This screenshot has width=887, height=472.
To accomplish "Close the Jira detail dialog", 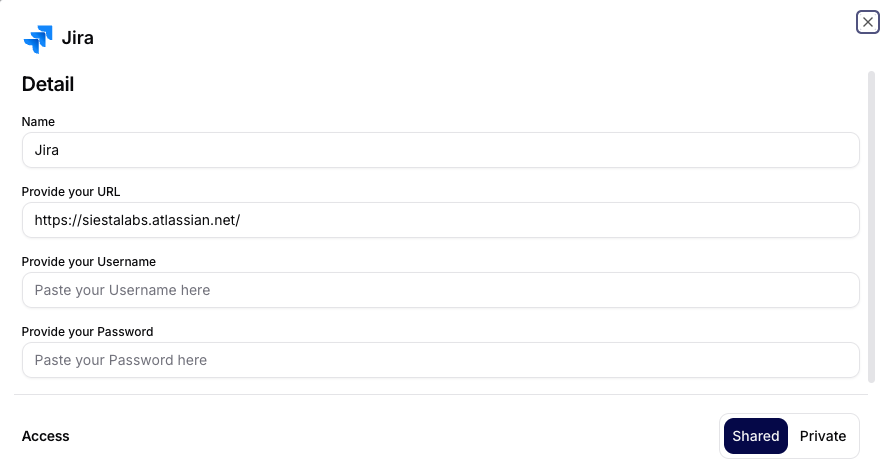I will click(x=867, y=22).
